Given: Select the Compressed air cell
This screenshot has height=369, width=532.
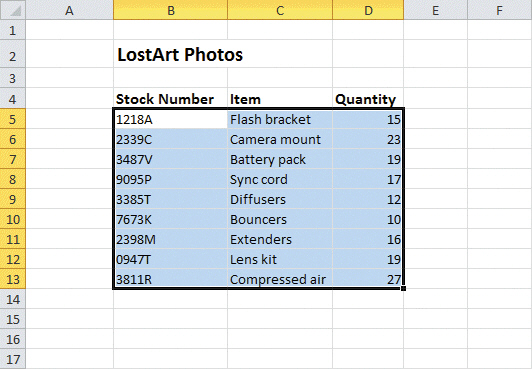Looking at the screenshot, I should click(280, 279).
